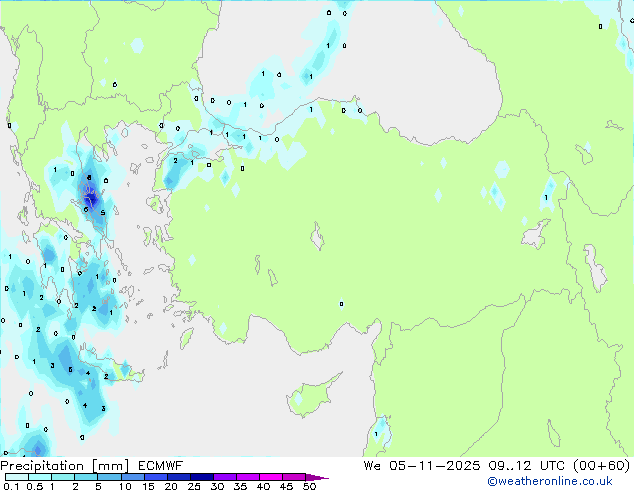This screenshot has height=490, width=634.
Task: Click the 0.1–0.5 mm legend color box
Action: point(17,477)
